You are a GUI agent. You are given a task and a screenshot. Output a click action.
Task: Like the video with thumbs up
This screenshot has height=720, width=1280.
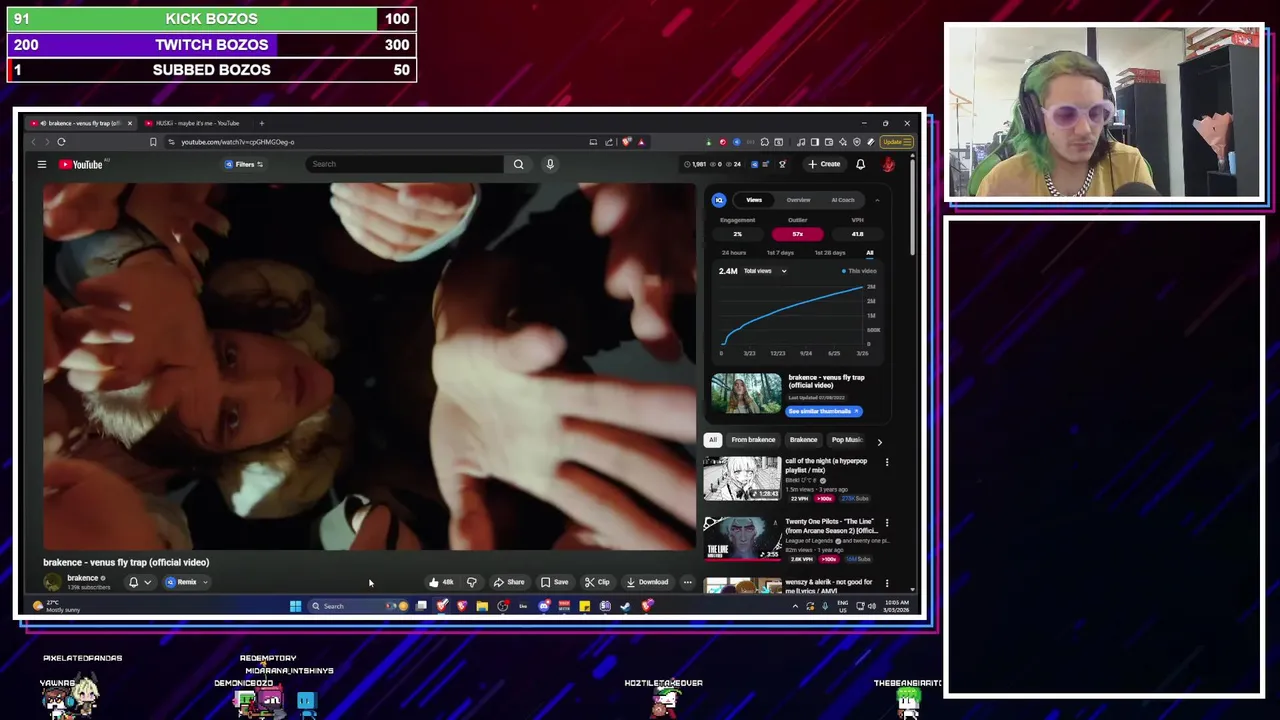click(440, 582)
